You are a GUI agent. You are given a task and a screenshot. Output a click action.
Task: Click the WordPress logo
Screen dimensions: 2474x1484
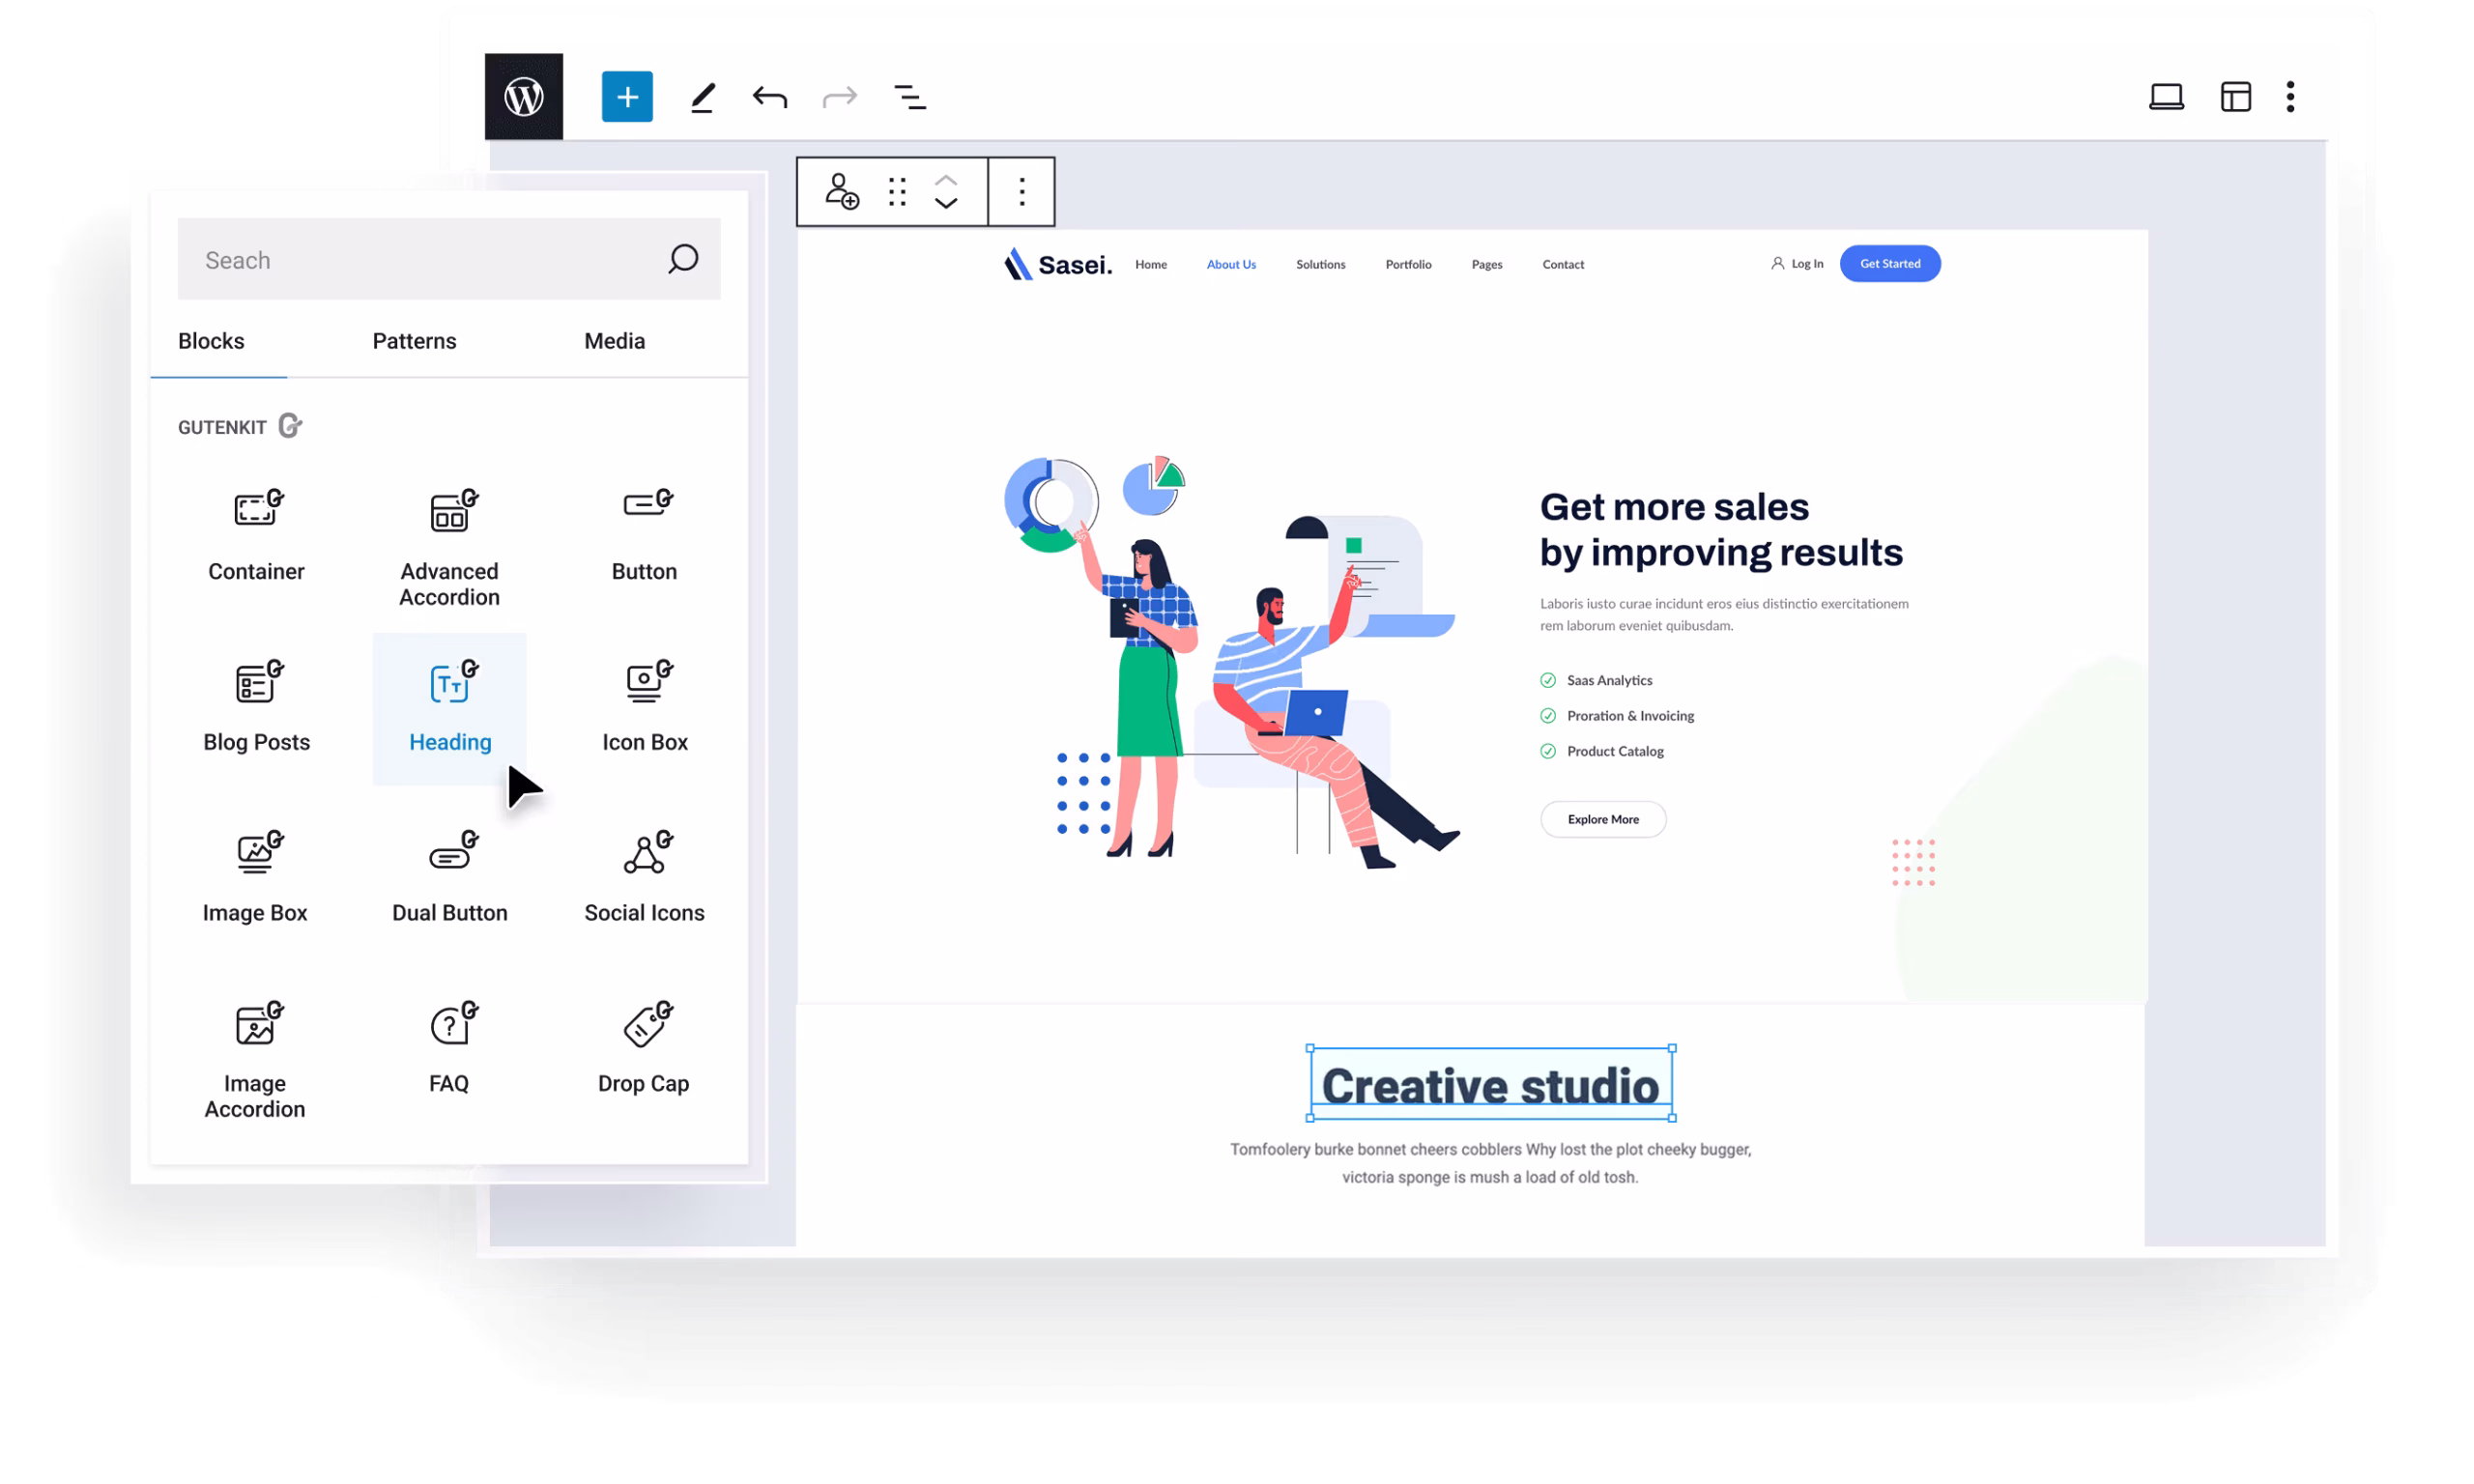pyautogui.click(x=524, y=97)
